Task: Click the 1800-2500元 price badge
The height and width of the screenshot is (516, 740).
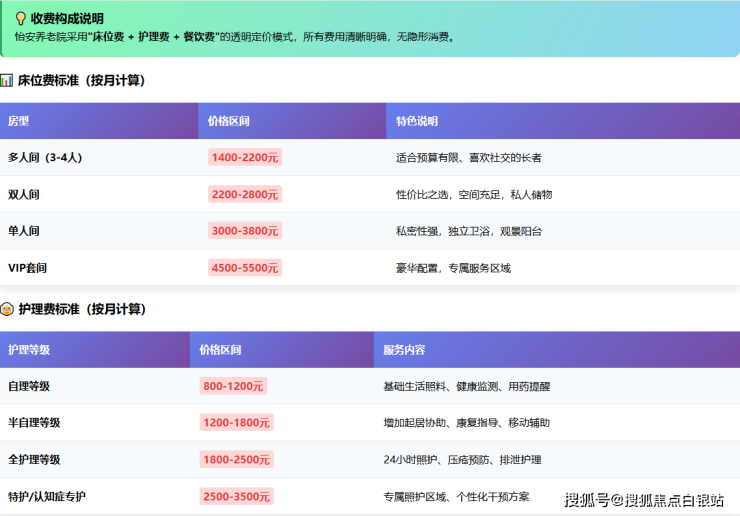Action: (x=237, y=460)
